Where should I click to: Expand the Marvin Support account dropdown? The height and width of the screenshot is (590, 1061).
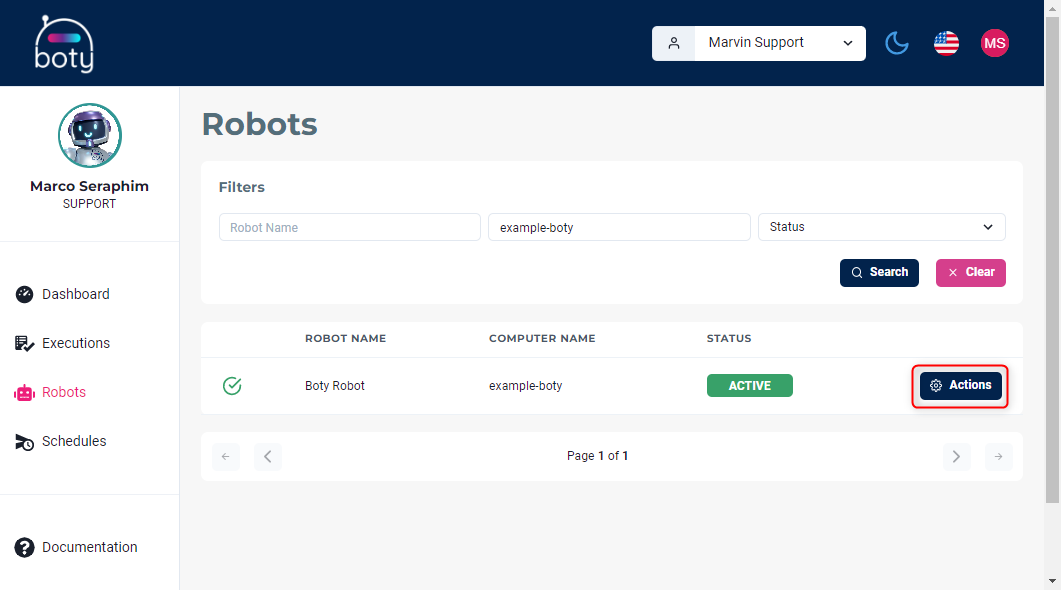[779, 43]
